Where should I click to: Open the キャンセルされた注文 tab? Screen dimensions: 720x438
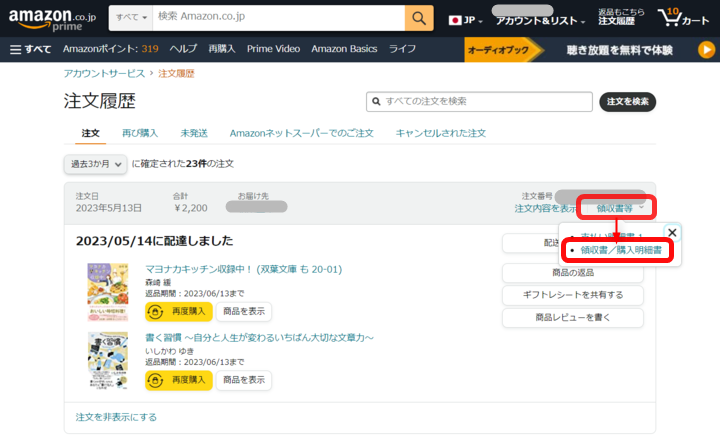[440, 133]
